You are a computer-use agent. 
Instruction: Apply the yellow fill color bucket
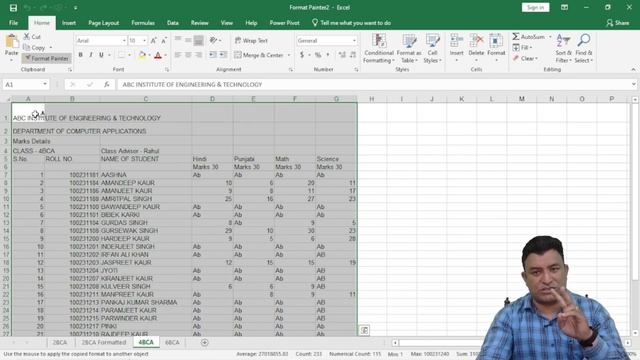point(142,55)
